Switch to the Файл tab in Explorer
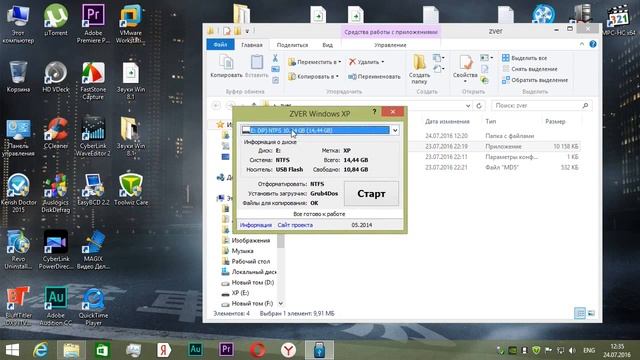This screenshot has width=640, height=360. [220, 44]
